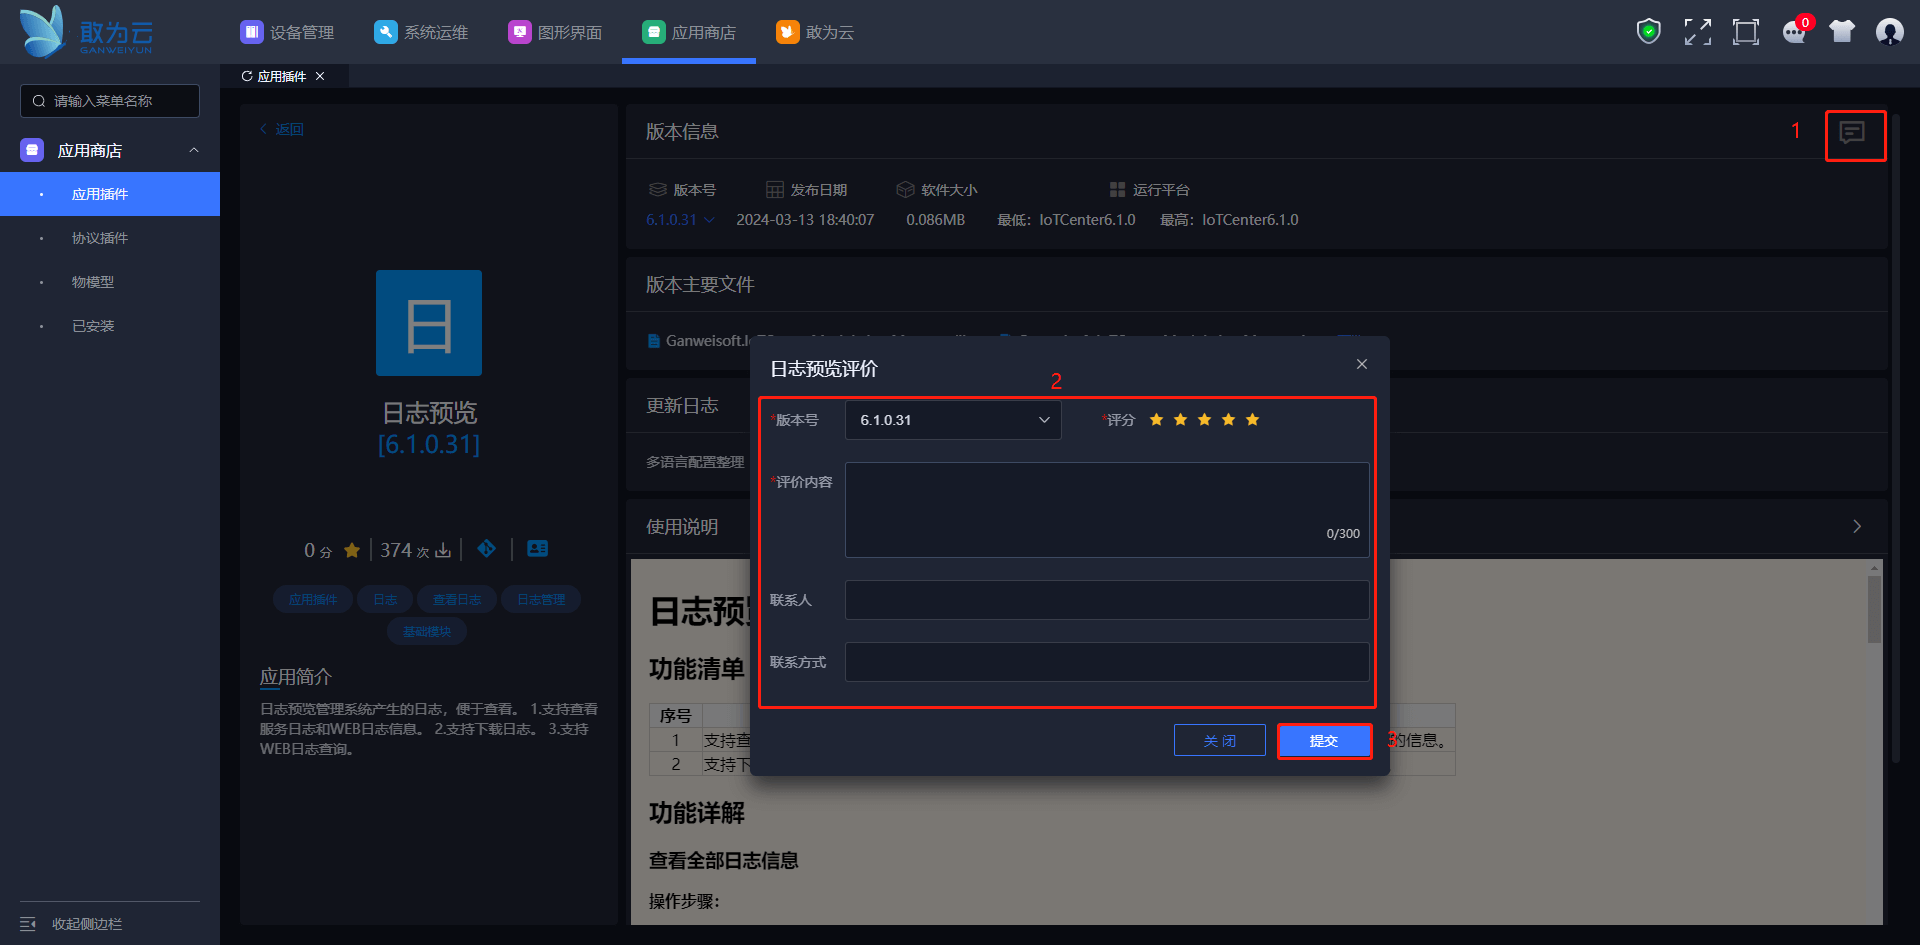
Task: Set rating to two stars
Action: [x=1180, y=420]
